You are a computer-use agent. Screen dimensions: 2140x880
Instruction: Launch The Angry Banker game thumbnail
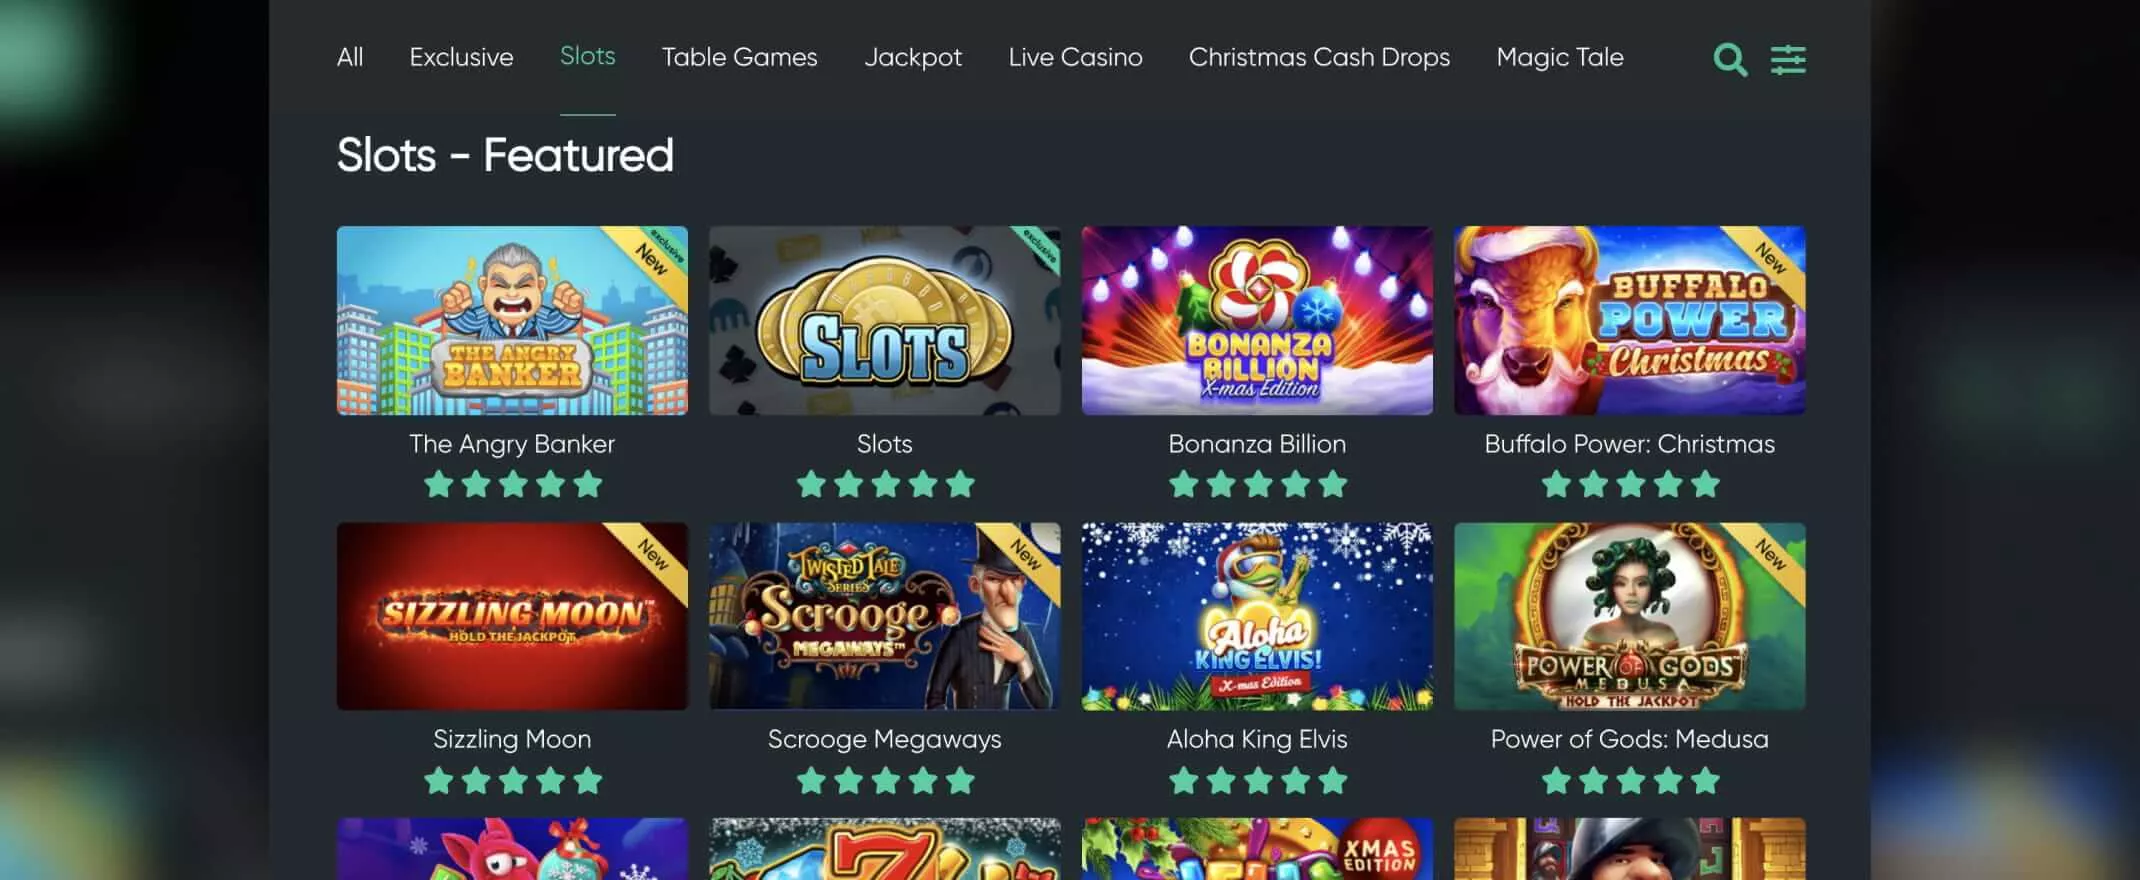512,320
